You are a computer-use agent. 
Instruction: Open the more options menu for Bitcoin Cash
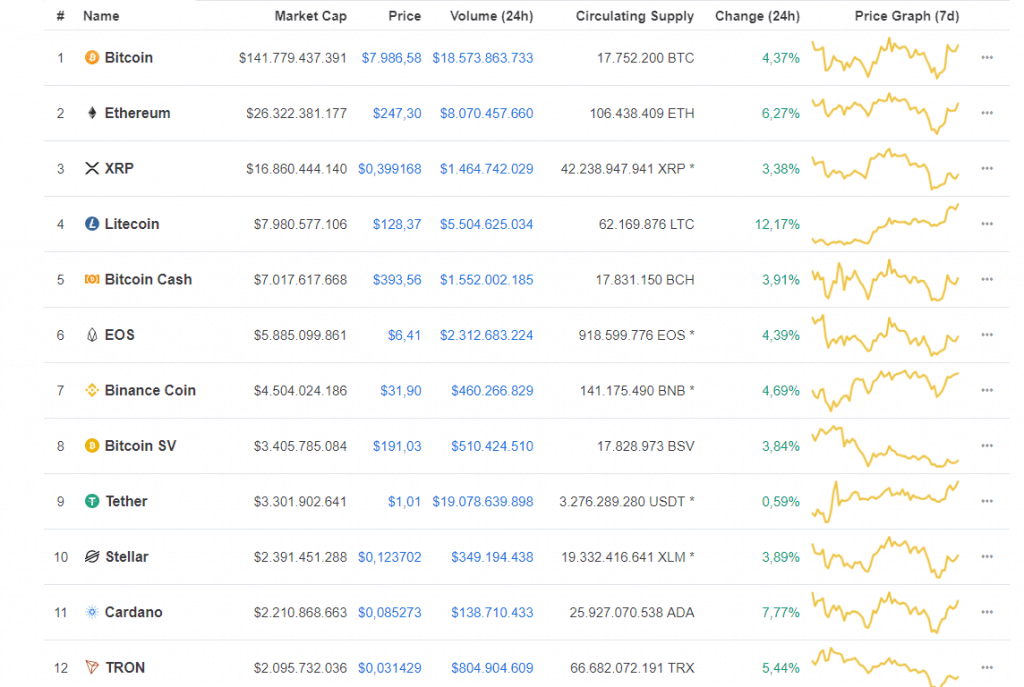(987, 280)
